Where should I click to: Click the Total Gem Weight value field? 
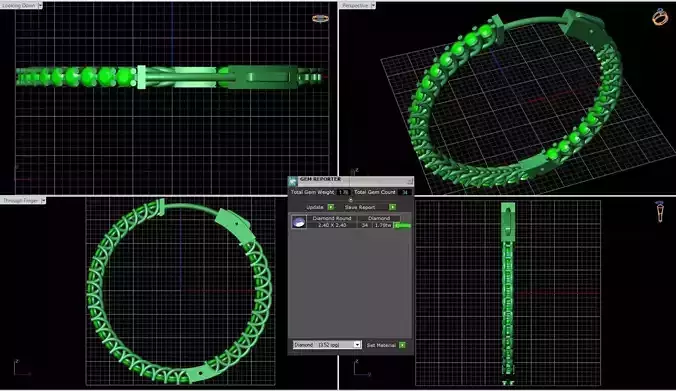344,192
